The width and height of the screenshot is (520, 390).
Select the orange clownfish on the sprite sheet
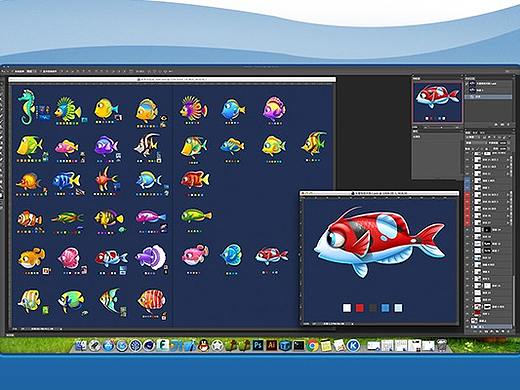(x=30, y=219)
